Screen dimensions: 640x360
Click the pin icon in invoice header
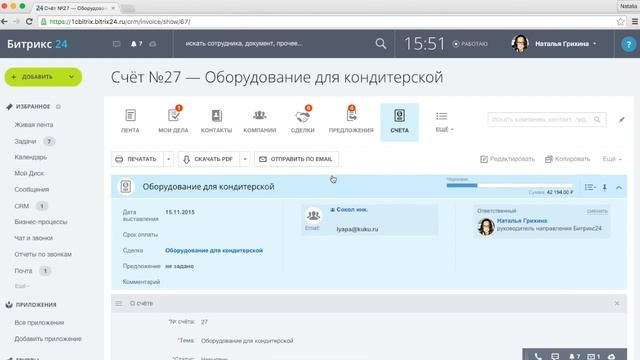(604, 187)
